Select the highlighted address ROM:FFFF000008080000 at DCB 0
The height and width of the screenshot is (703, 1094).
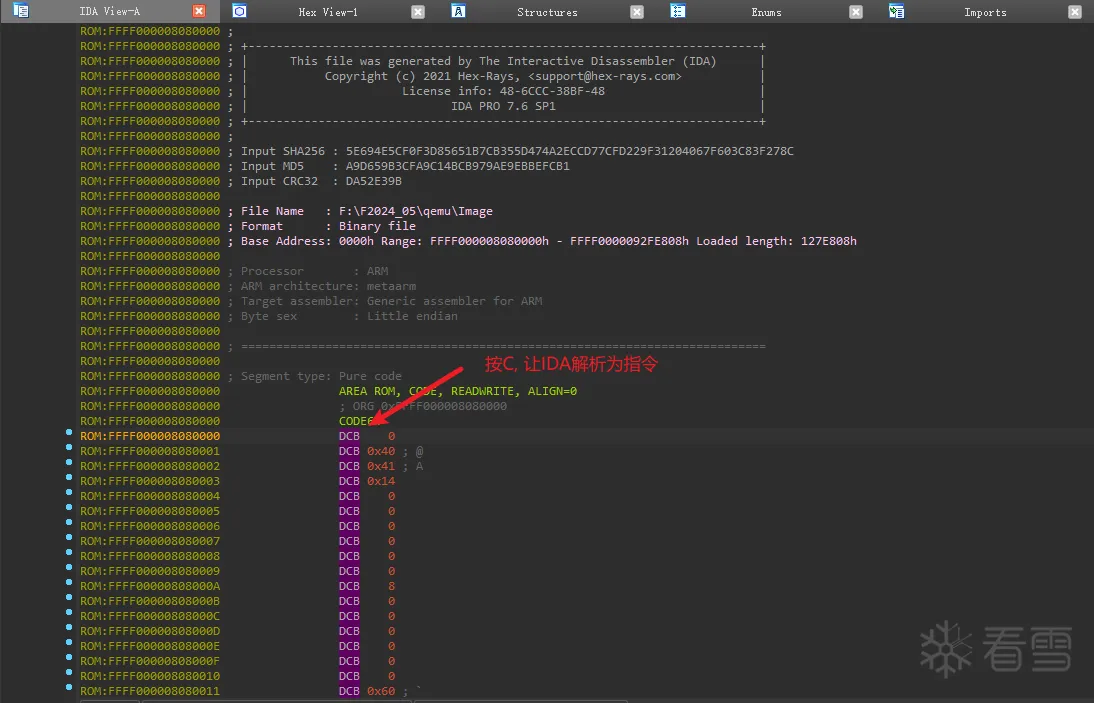pos(150,436)
